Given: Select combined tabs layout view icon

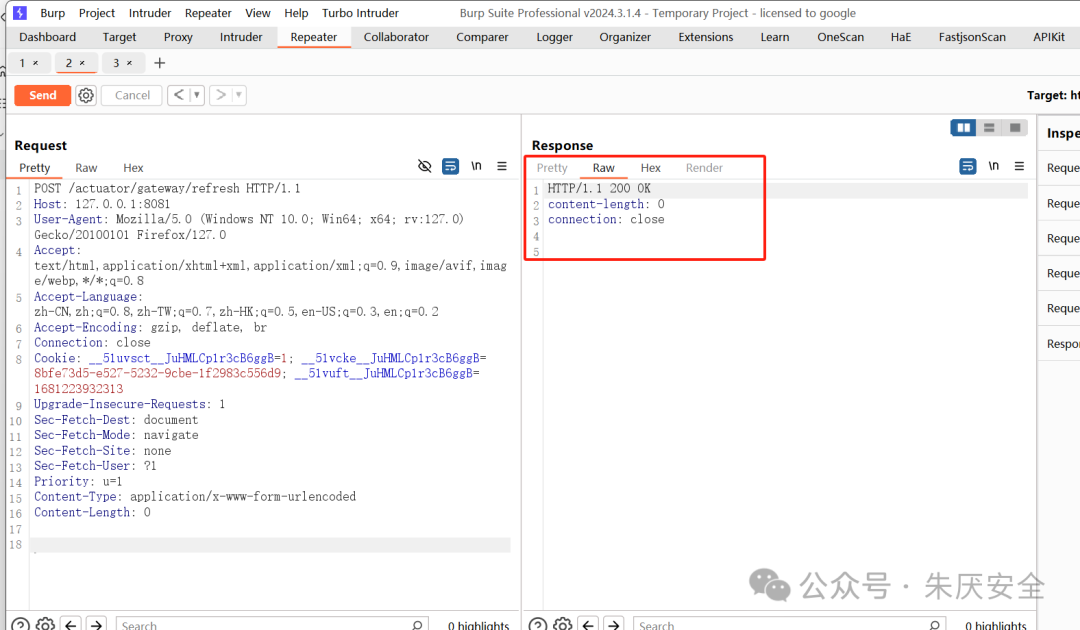Looking at the screenshot, I should pyautogui.click(x=1015, y=127).
